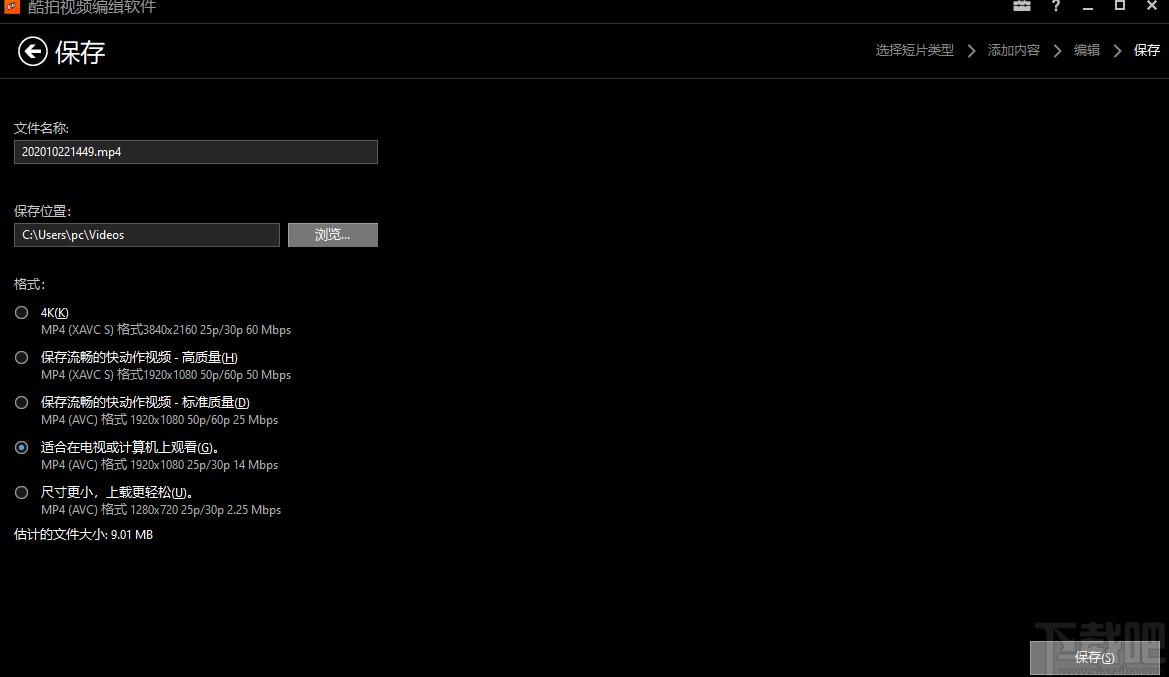Open the toolbox icon in title bar

tap(1021, 6)
